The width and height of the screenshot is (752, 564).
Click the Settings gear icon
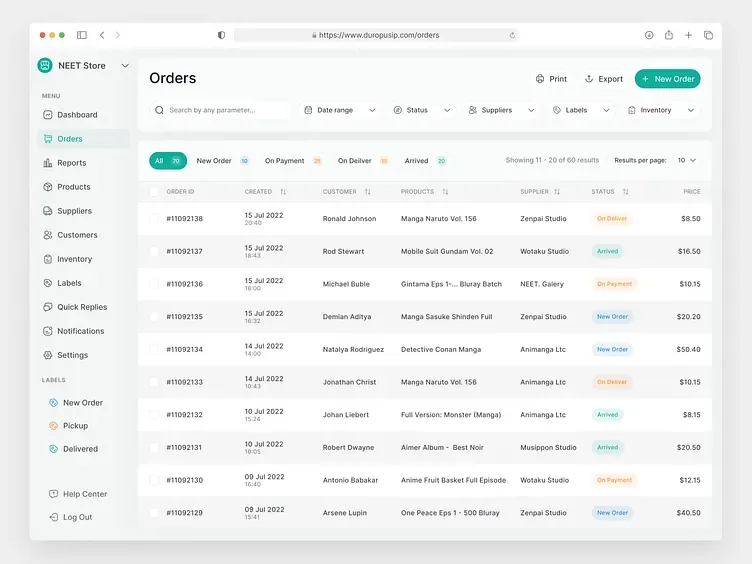(47, 355)
